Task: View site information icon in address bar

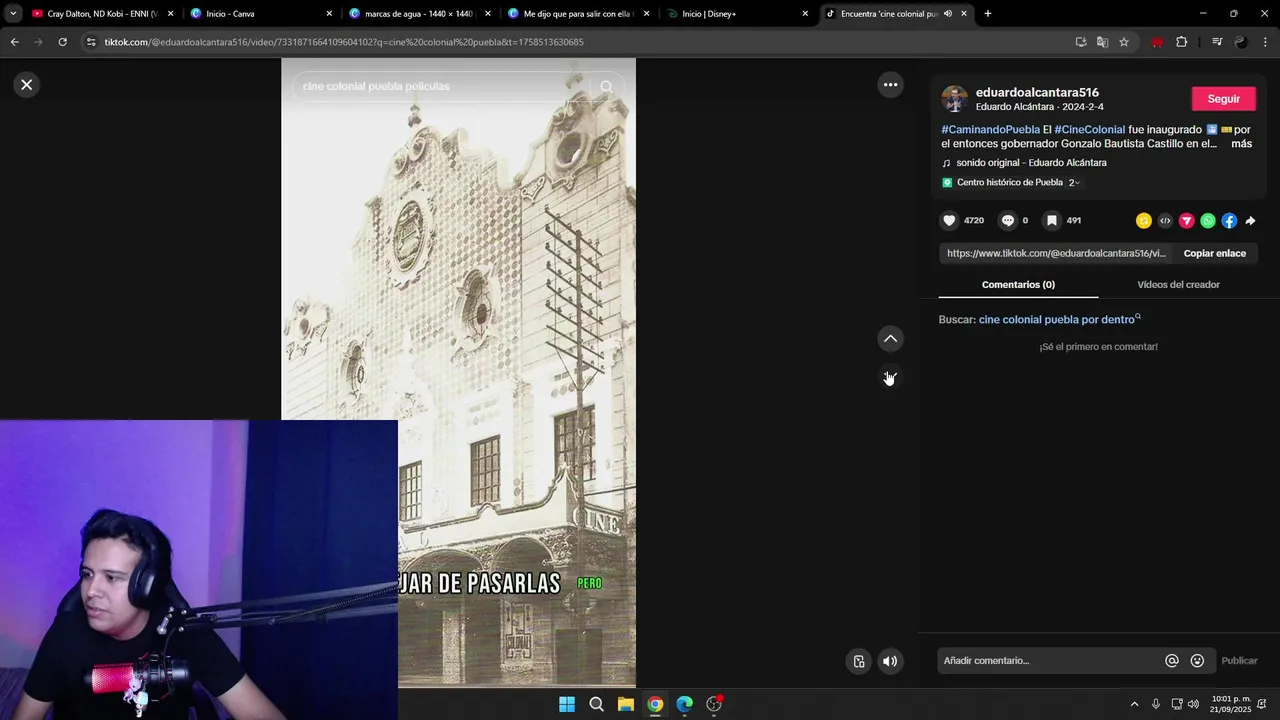Action: pyautogui.click(x=91, y=42)
